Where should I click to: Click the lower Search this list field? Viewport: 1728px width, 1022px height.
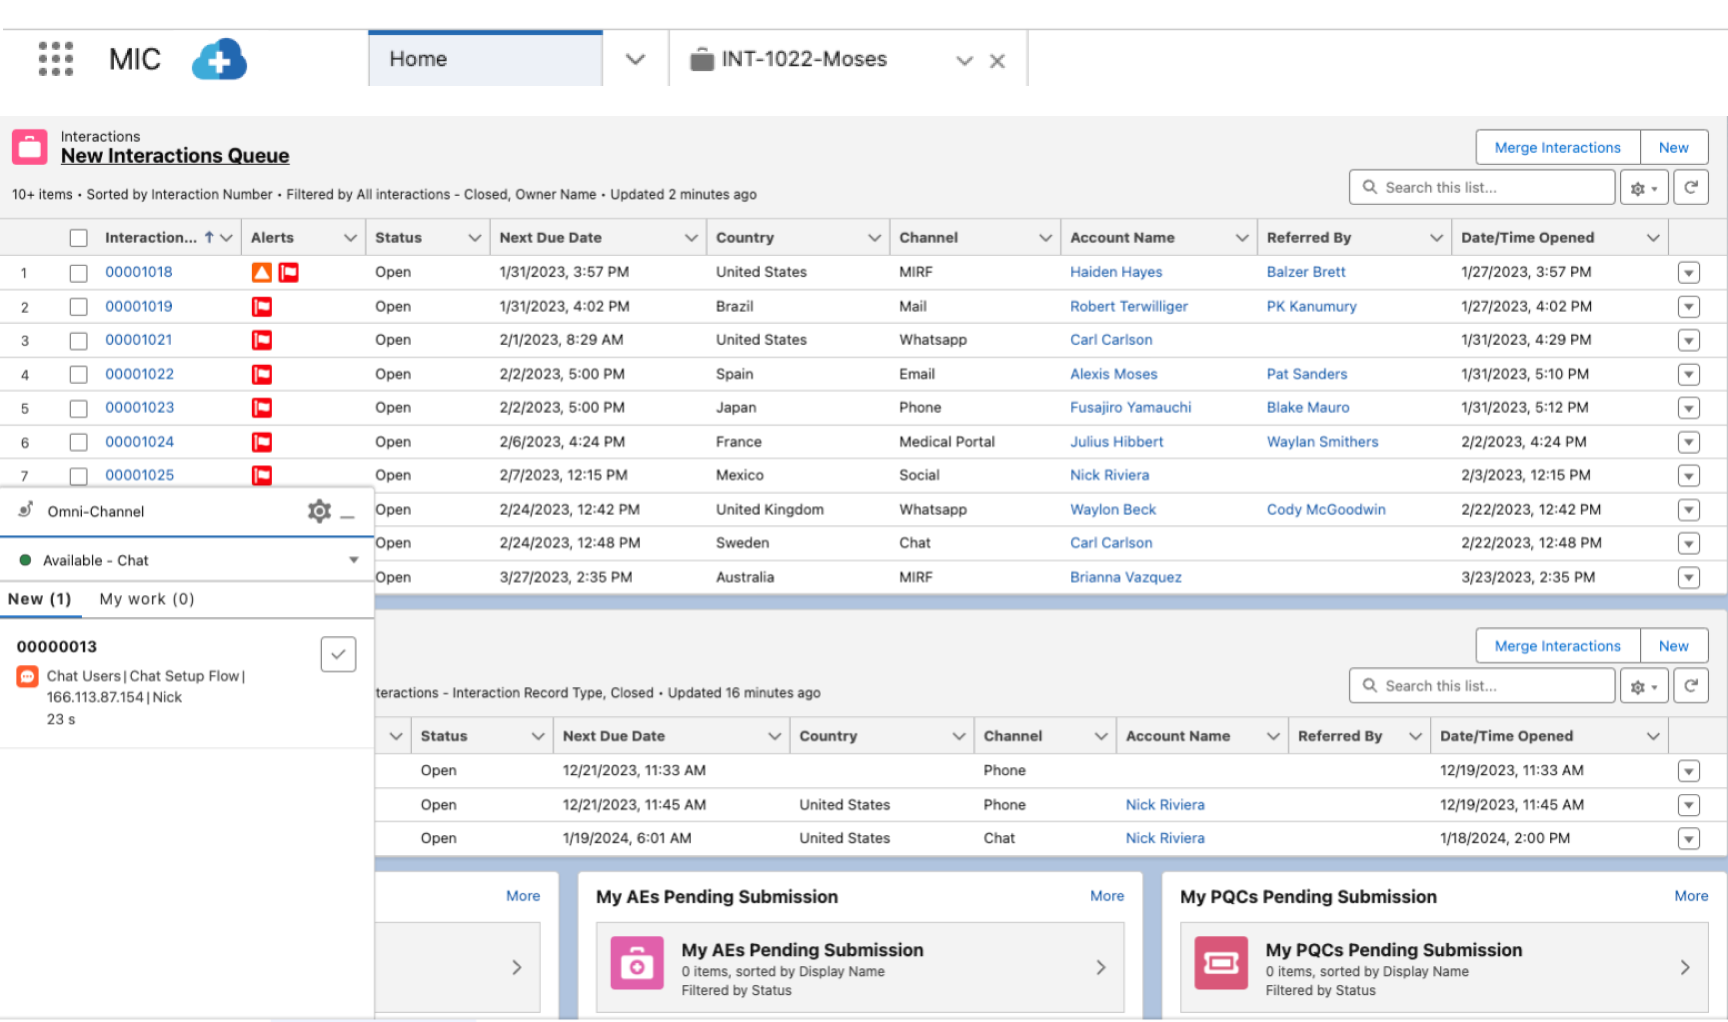[x=1482, y=686]
